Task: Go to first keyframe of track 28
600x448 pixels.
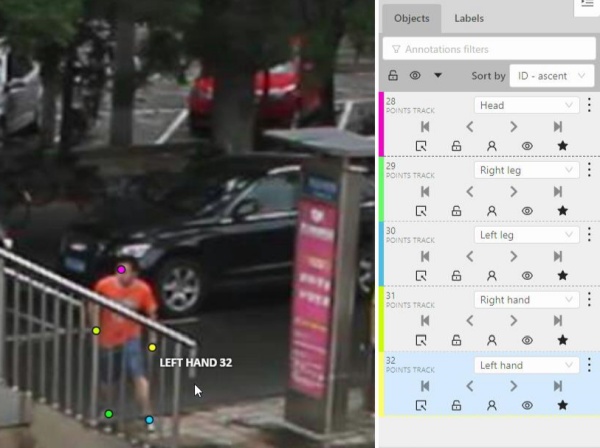Action: (425, 126)
